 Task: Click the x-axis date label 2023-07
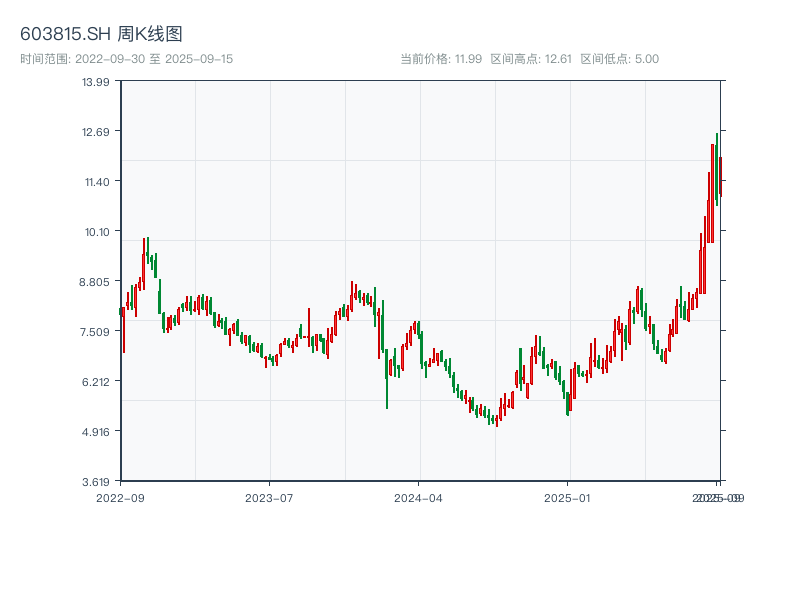tap(269, 498)
